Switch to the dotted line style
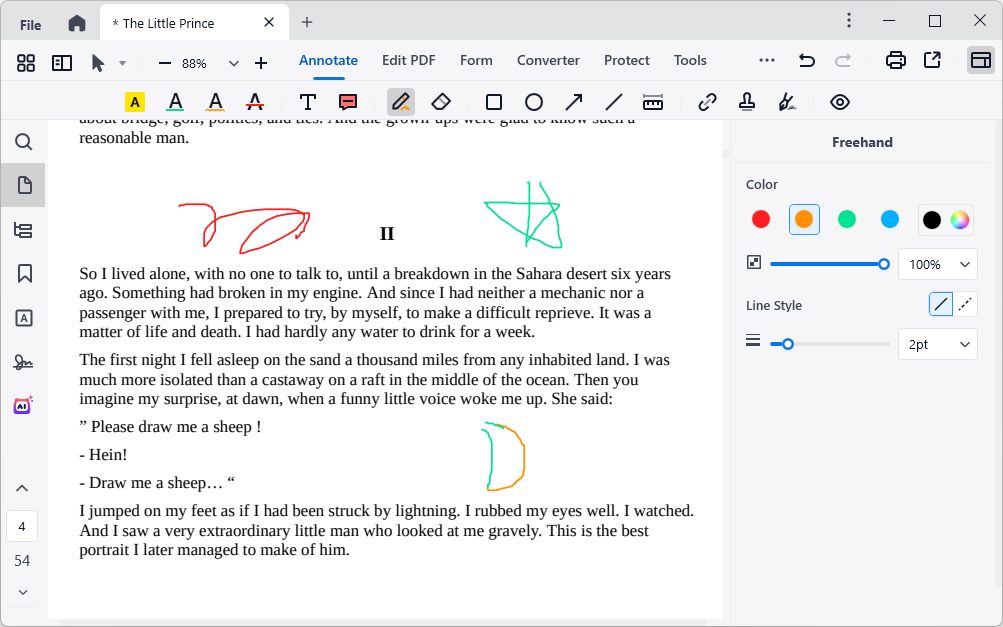Screen dimensions: 1003x627 coord(966,303)
